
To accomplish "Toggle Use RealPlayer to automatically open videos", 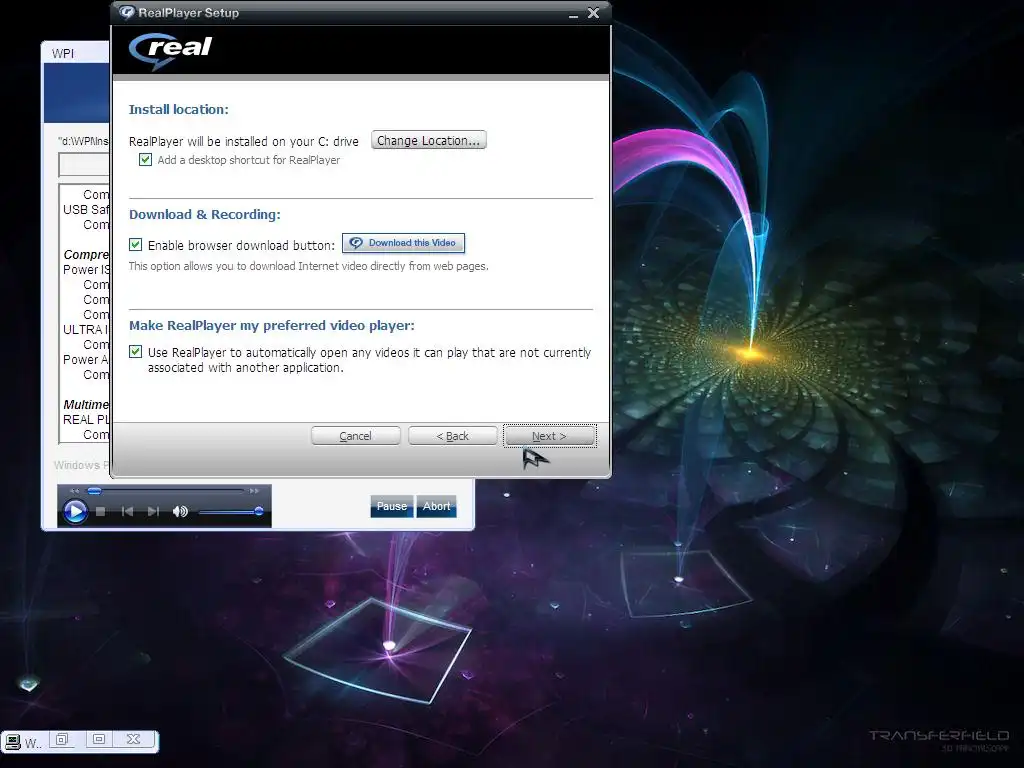I will (135, 351).
